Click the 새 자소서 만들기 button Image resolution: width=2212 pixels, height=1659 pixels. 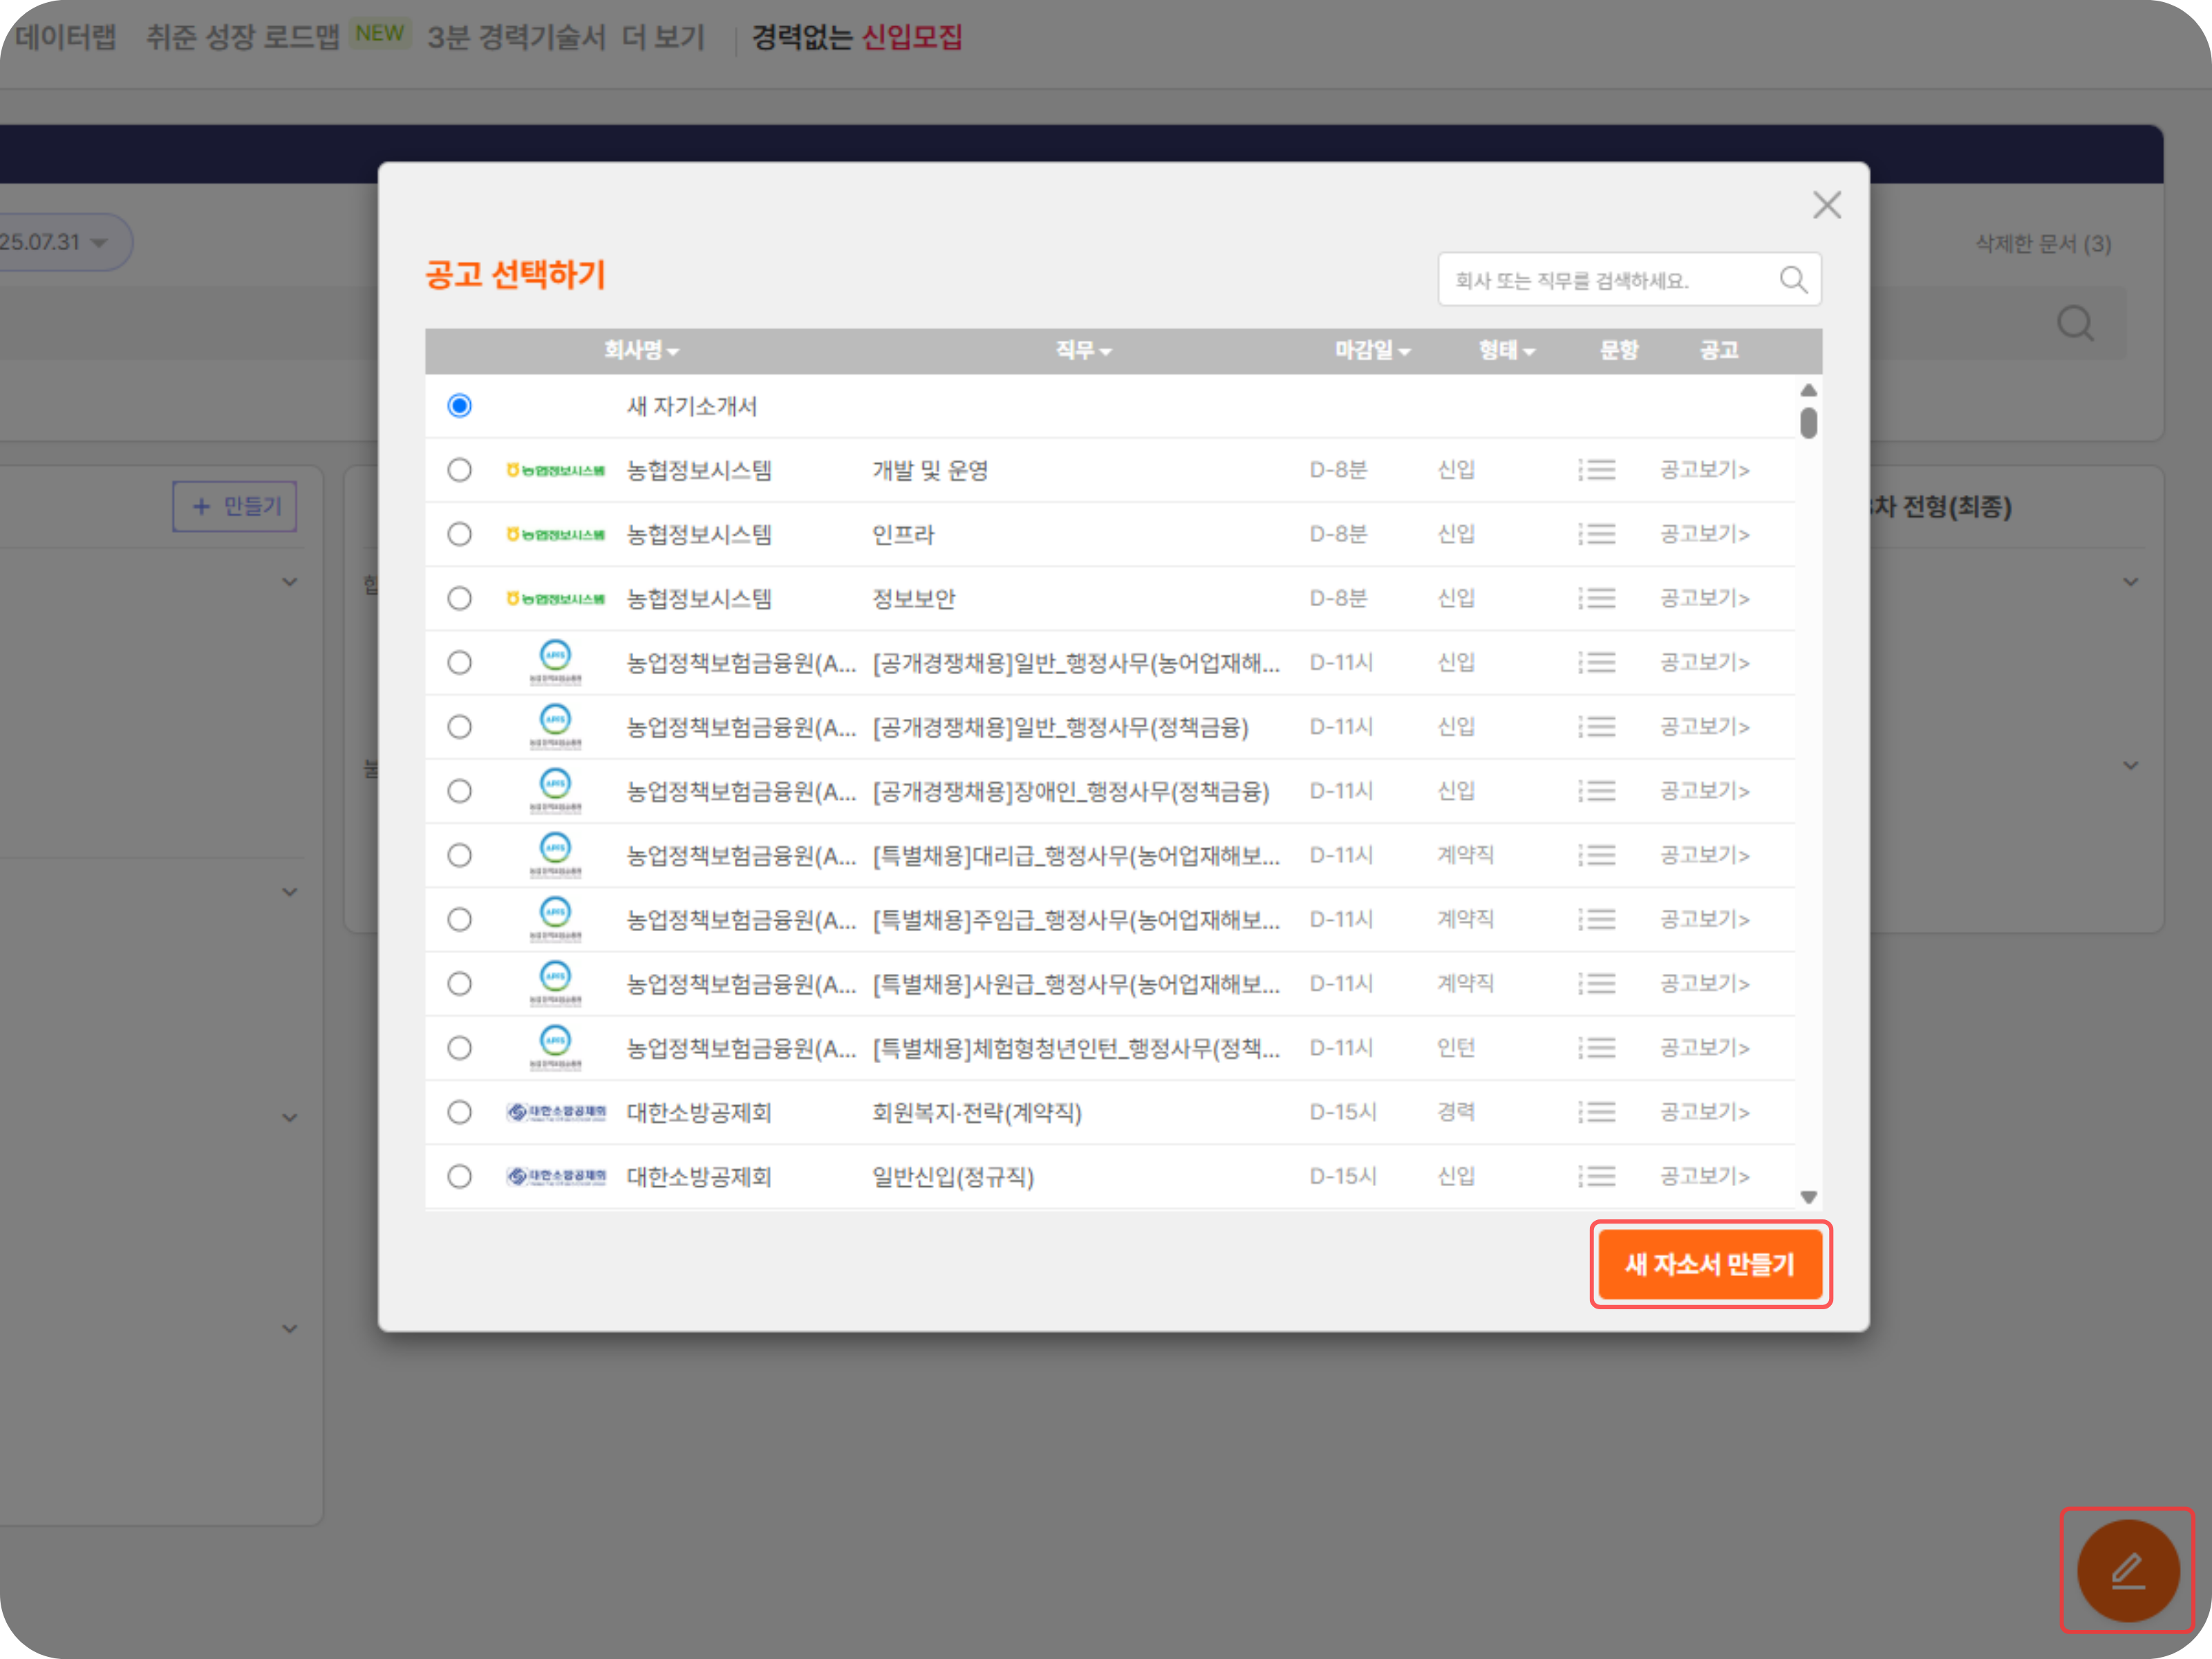[1711, 1264]
